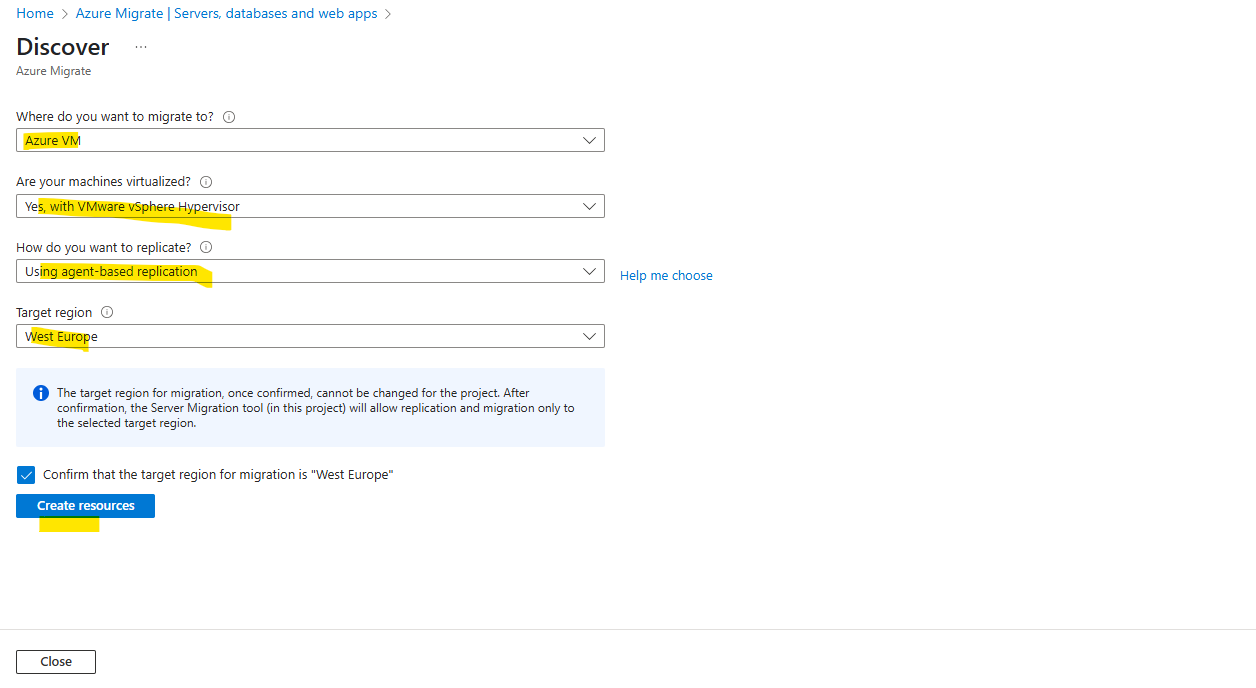The image size is (1256, 688).
Task: Click blue information icon in notice box
Action: click(41, 393)
